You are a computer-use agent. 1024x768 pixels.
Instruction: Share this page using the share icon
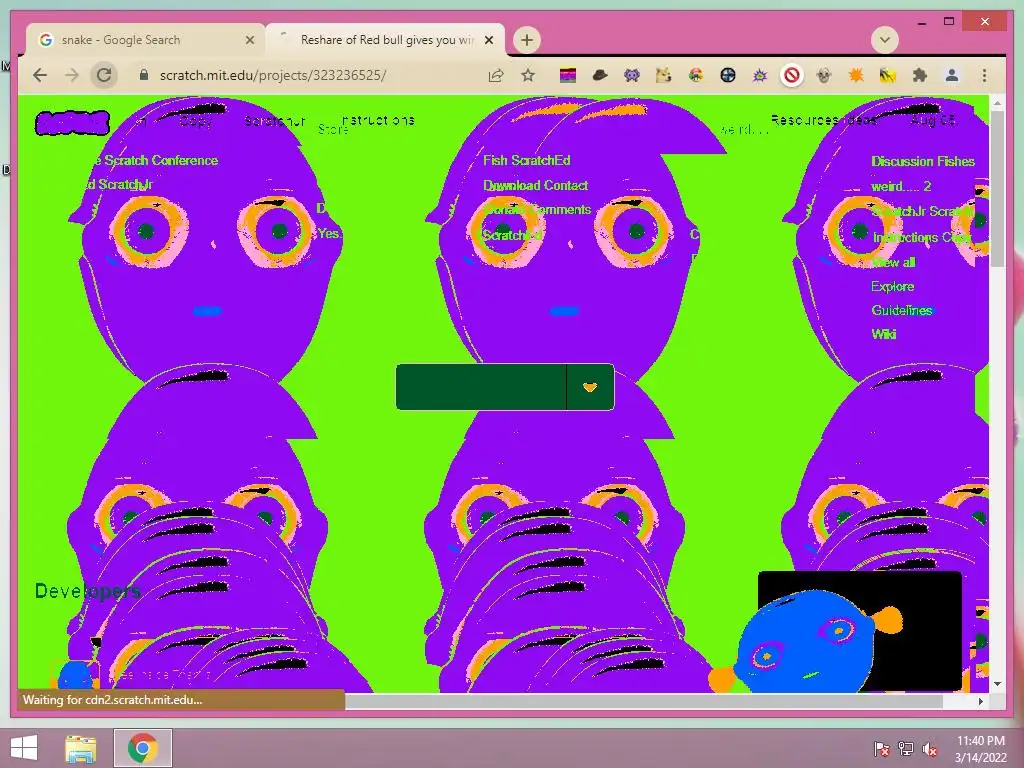[x=496, y=76]
